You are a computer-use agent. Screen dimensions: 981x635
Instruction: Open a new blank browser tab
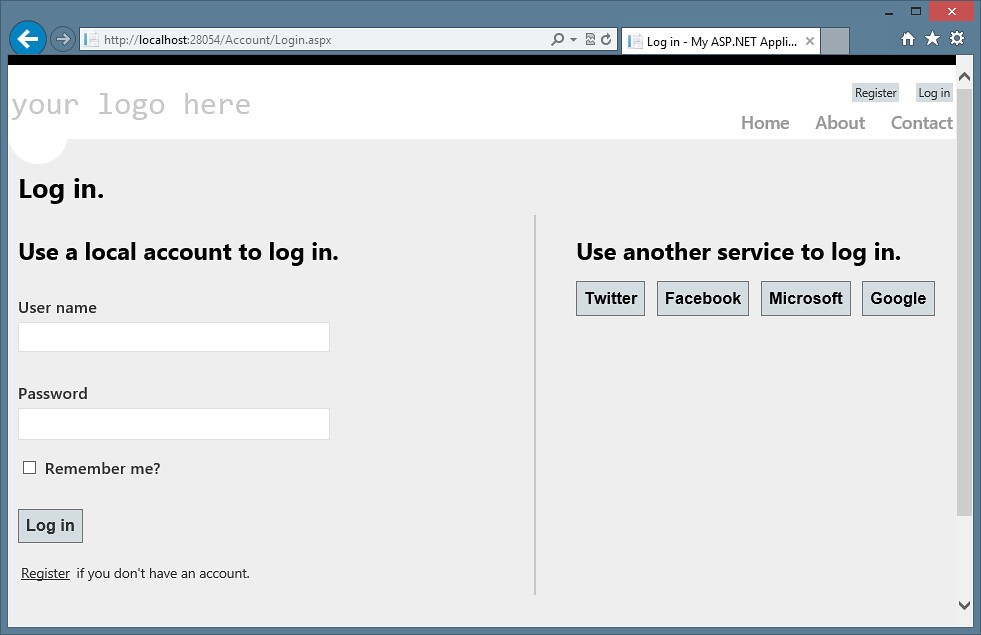point(835,41)
